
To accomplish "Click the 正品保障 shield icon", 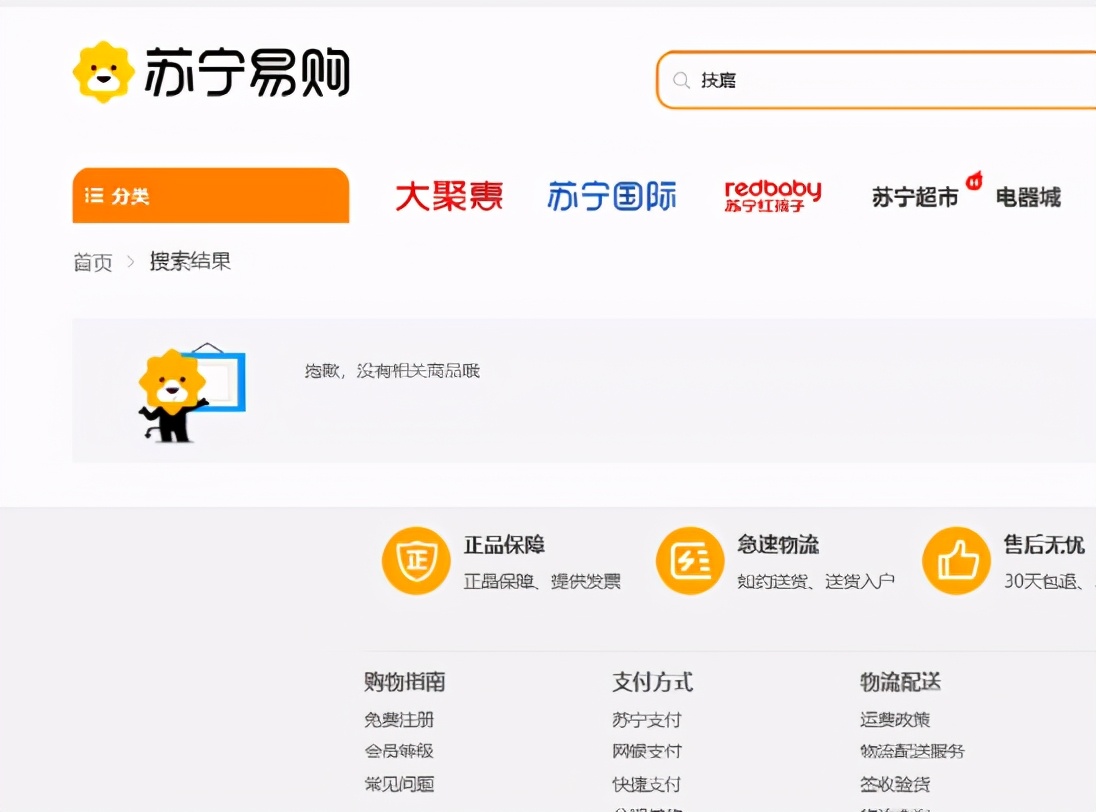I will click(416, 560).
